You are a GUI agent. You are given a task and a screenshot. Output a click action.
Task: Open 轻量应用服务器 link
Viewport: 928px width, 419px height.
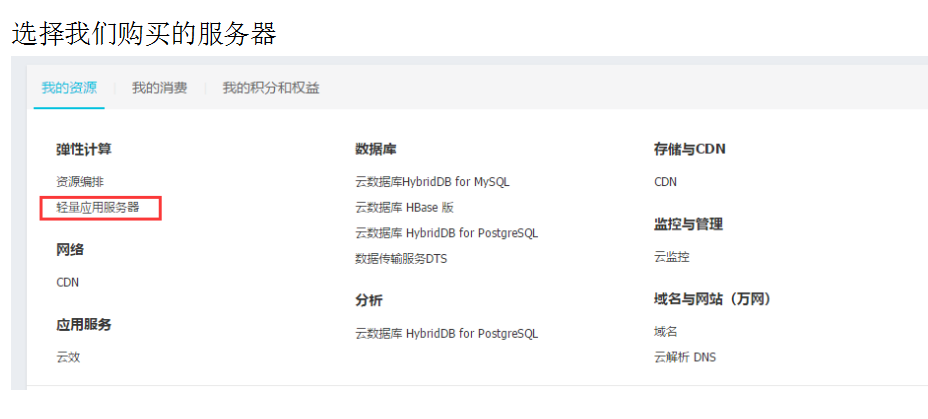pyautogui.click(x=98, y=208)
